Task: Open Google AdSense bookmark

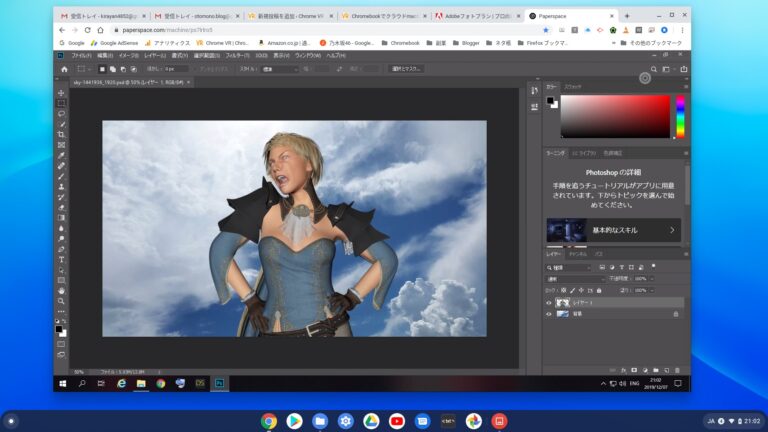Action: click(x=115, y=43)
